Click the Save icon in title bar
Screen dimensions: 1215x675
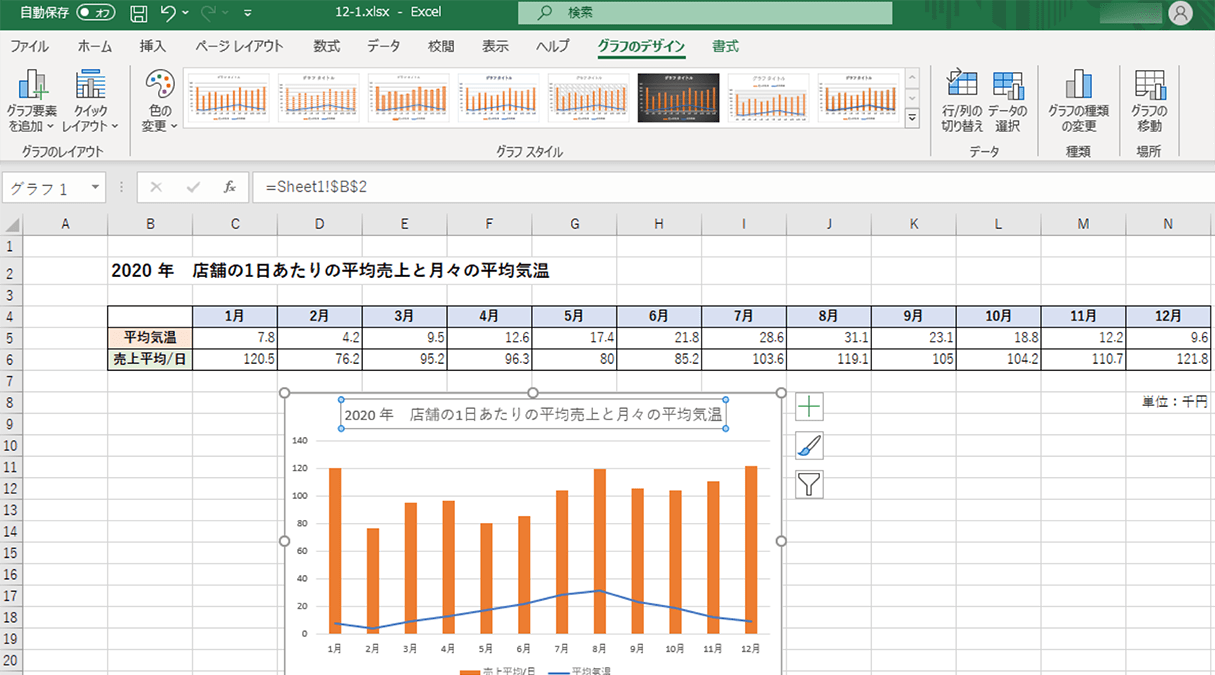[x=139, y=14]
